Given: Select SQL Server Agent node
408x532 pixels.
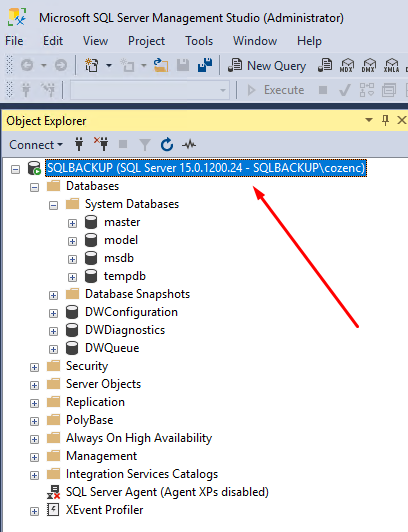Looking at the screenshot, I should click(x=167, y=492).
